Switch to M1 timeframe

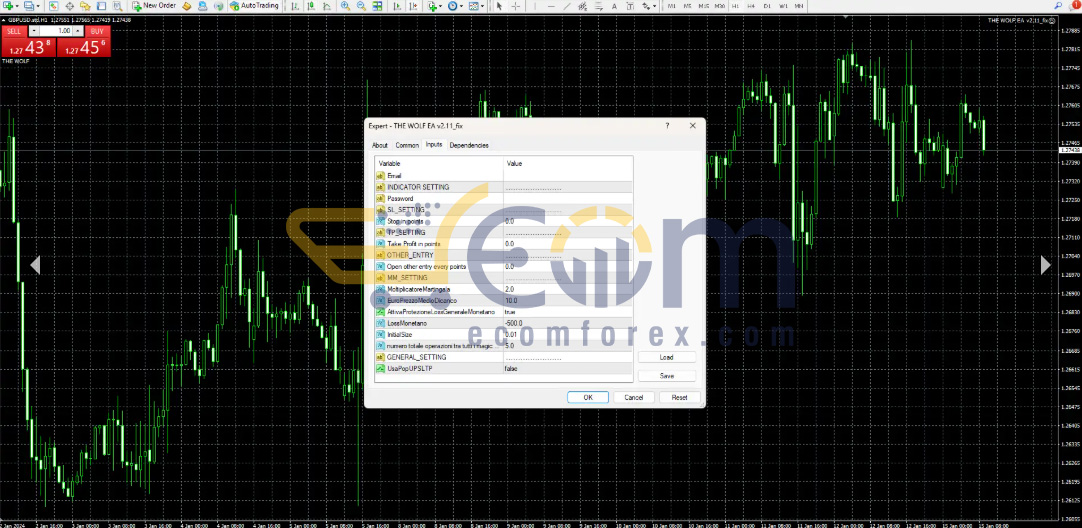[671, 6]
